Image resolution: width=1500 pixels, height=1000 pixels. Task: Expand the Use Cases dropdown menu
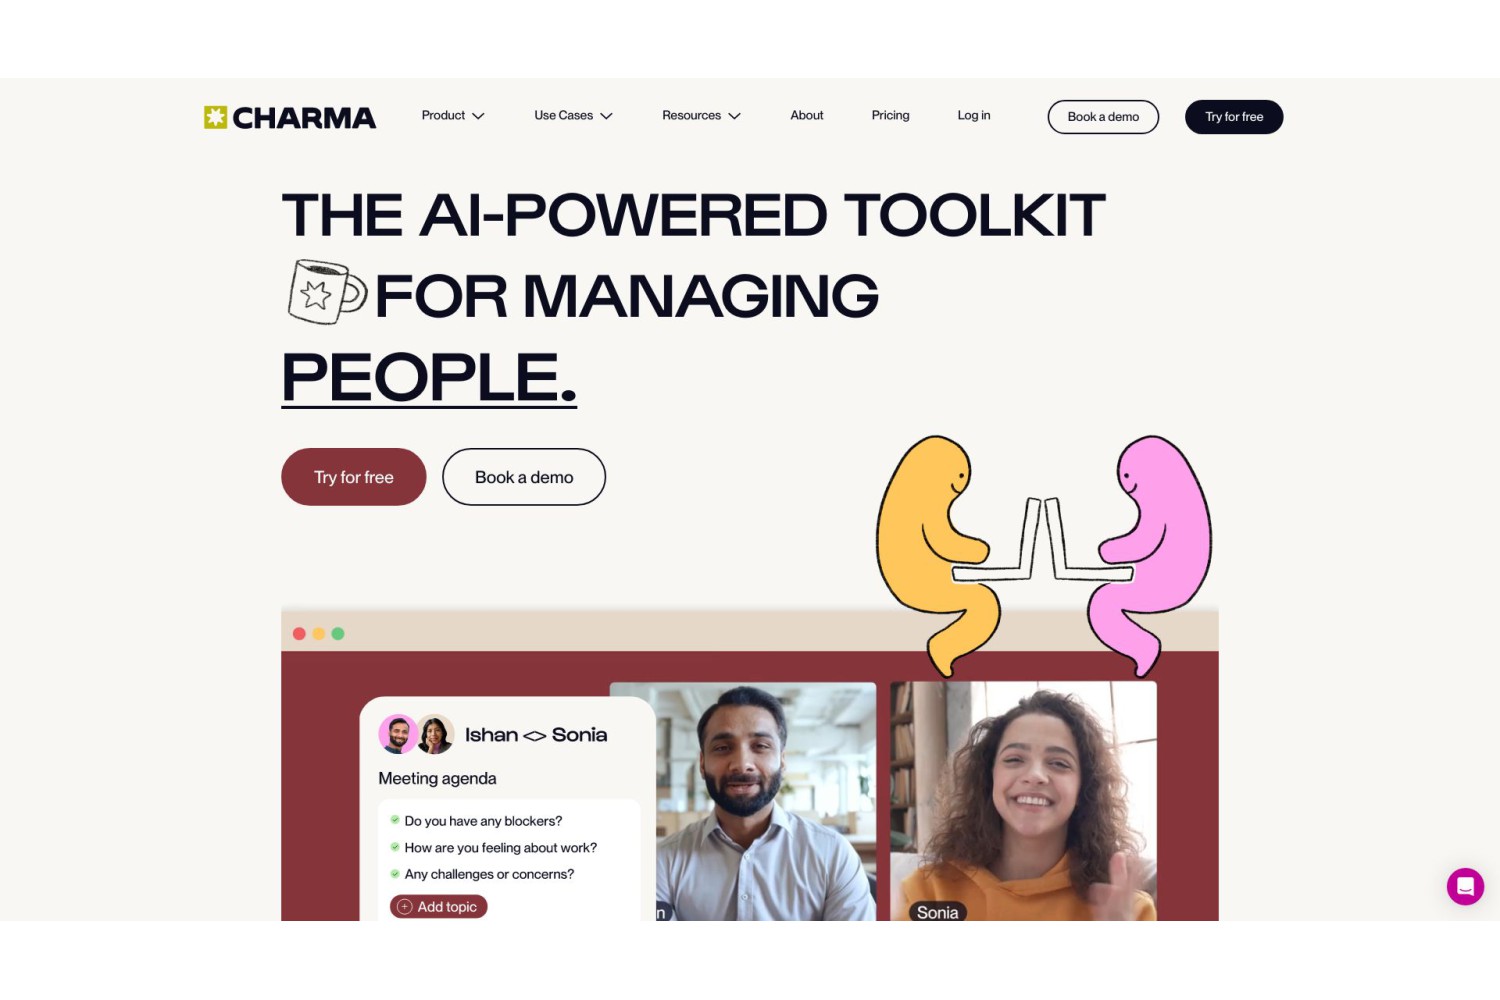tap(573, 116)
